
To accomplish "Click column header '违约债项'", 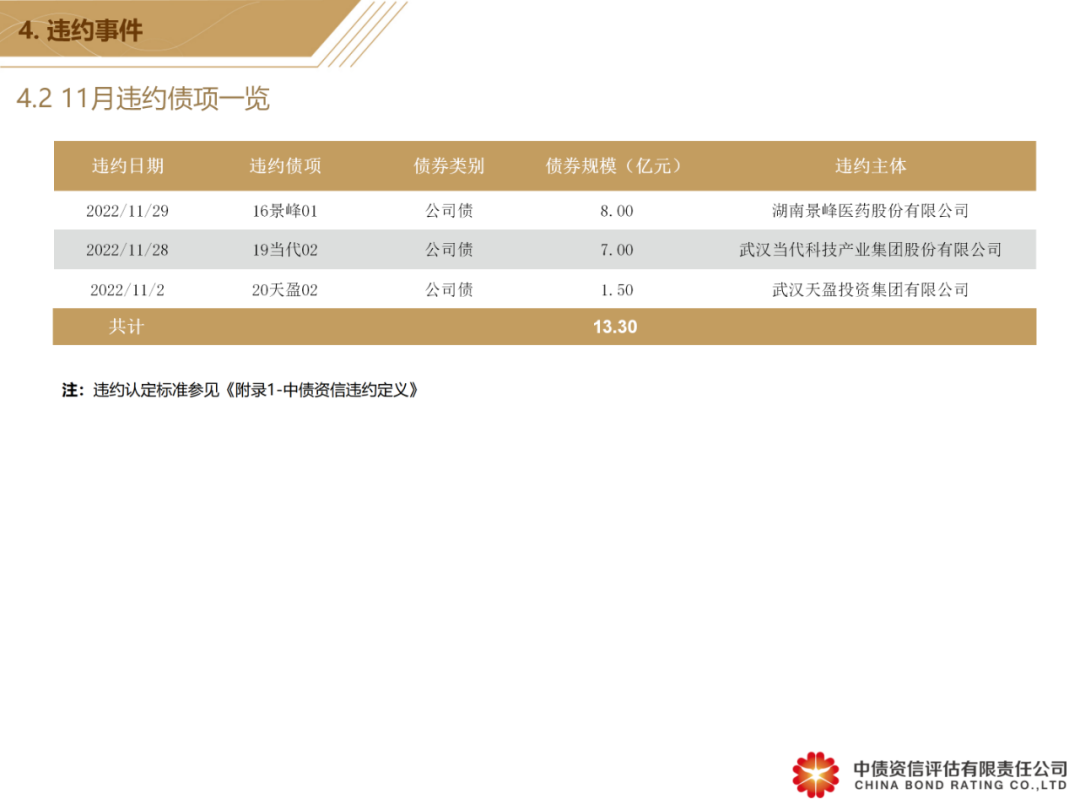I will [285, 166].
